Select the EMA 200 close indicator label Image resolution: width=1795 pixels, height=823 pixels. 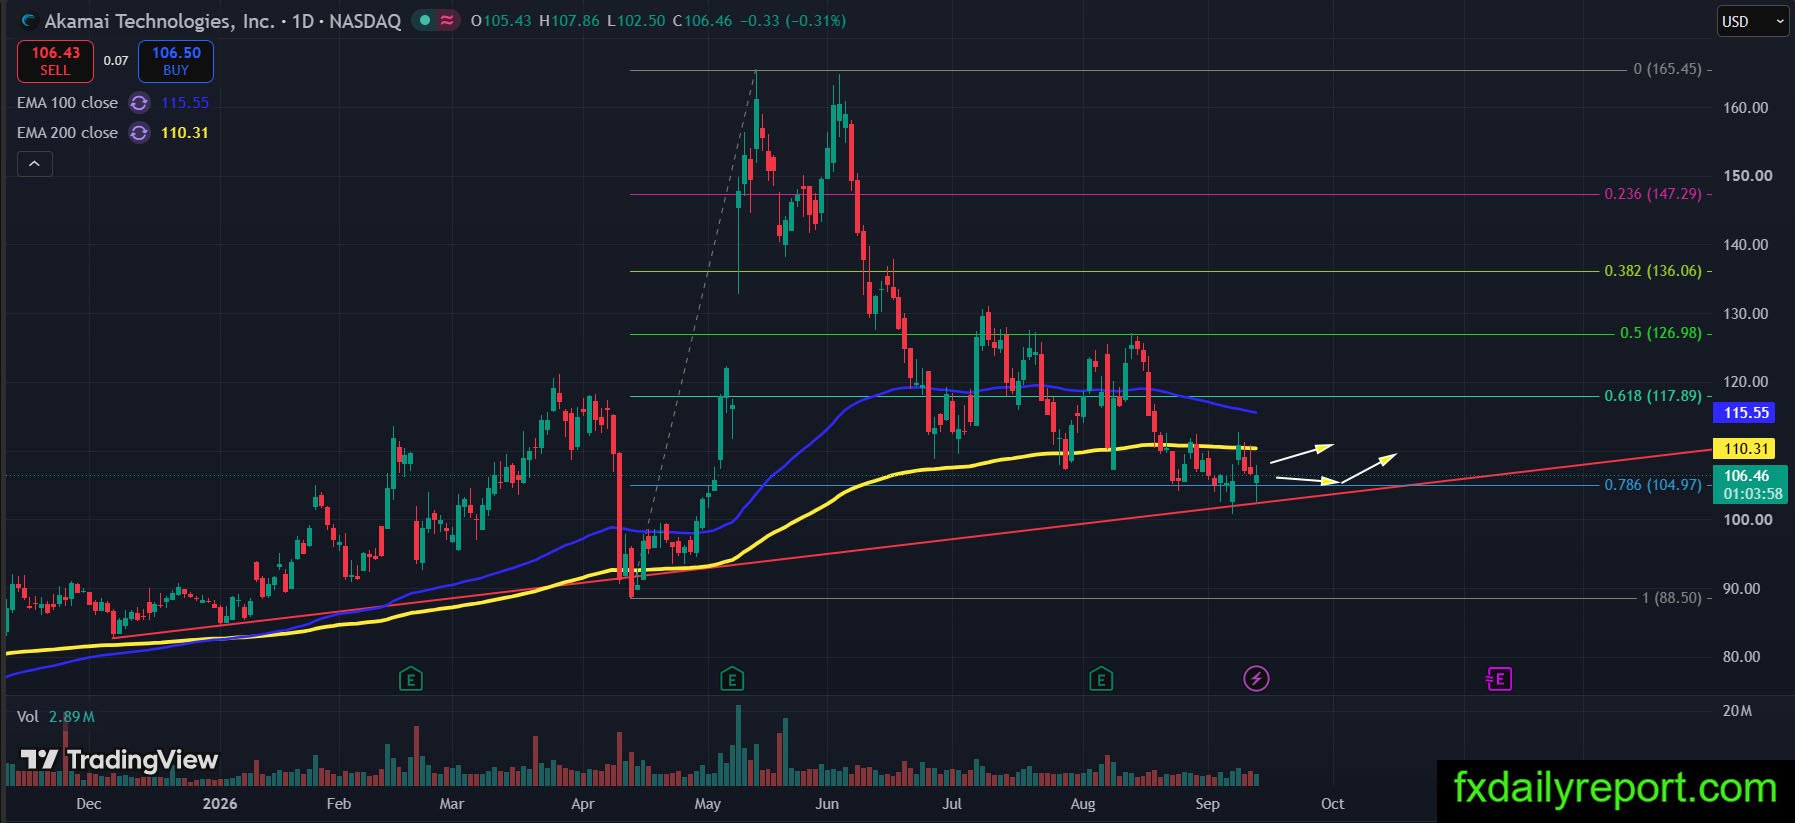pos(67,133)
